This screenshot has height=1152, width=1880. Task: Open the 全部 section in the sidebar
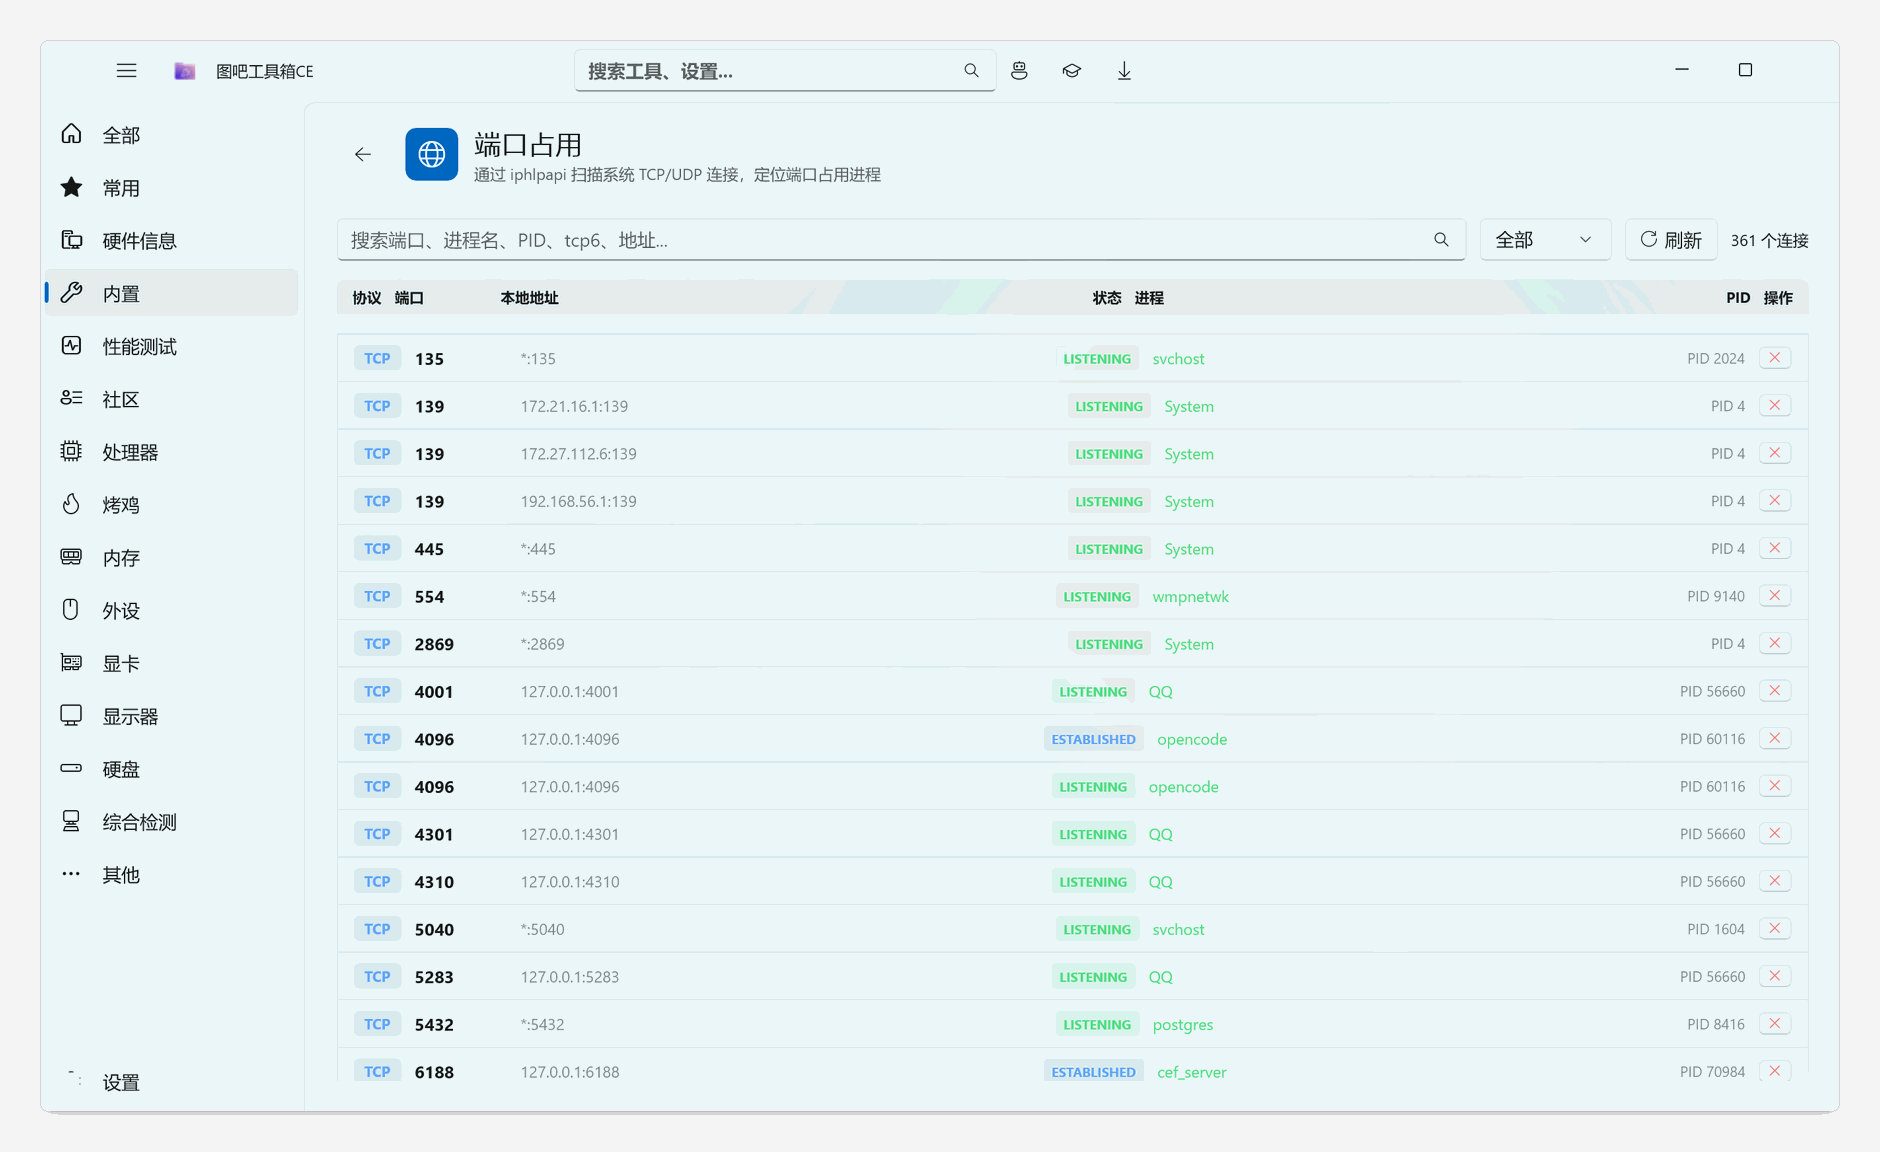click(x=171, y=135)
